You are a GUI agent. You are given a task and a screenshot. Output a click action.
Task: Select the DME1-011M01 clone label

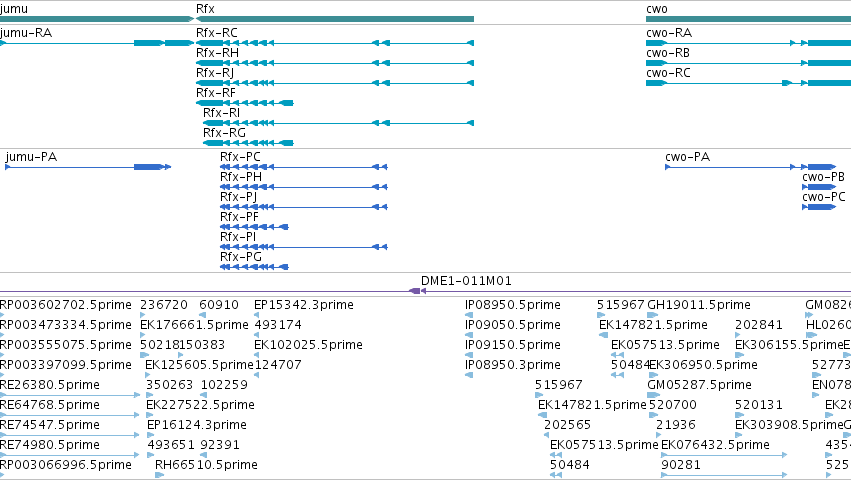[x=466, y=281]
